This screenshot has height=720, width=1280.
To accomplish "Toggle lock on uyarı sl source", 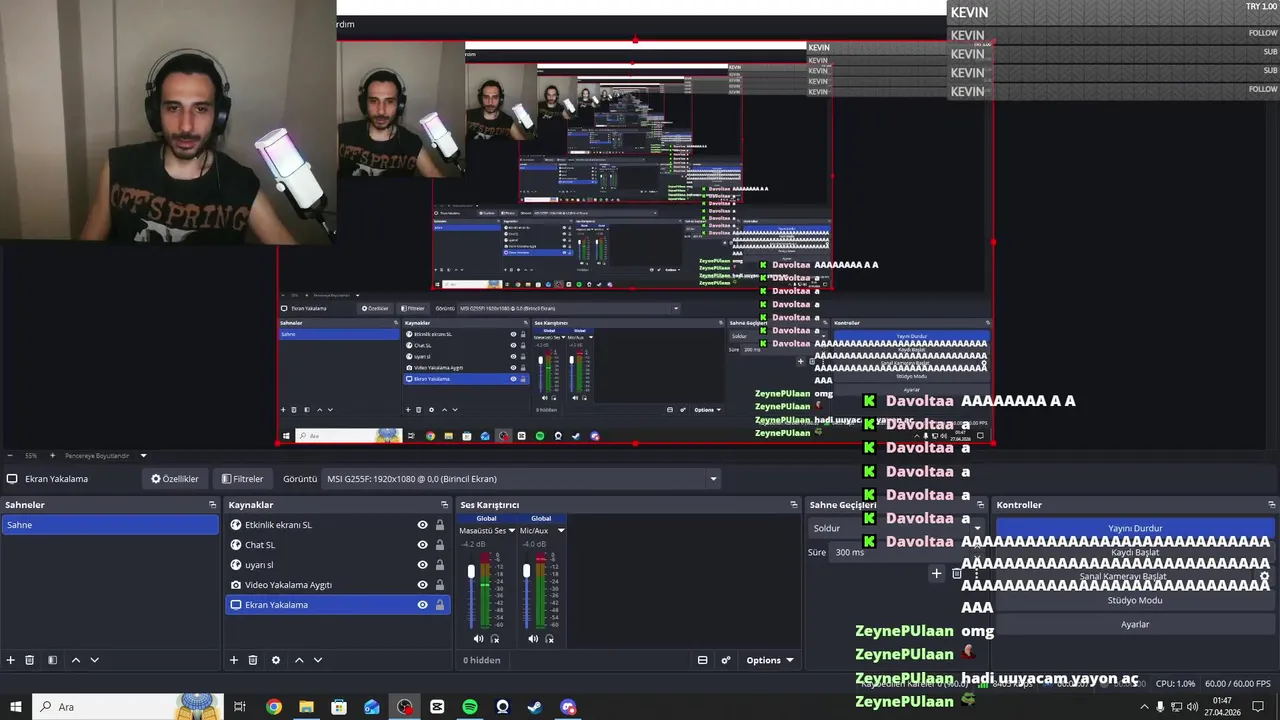I will click(x=439, y=565).
